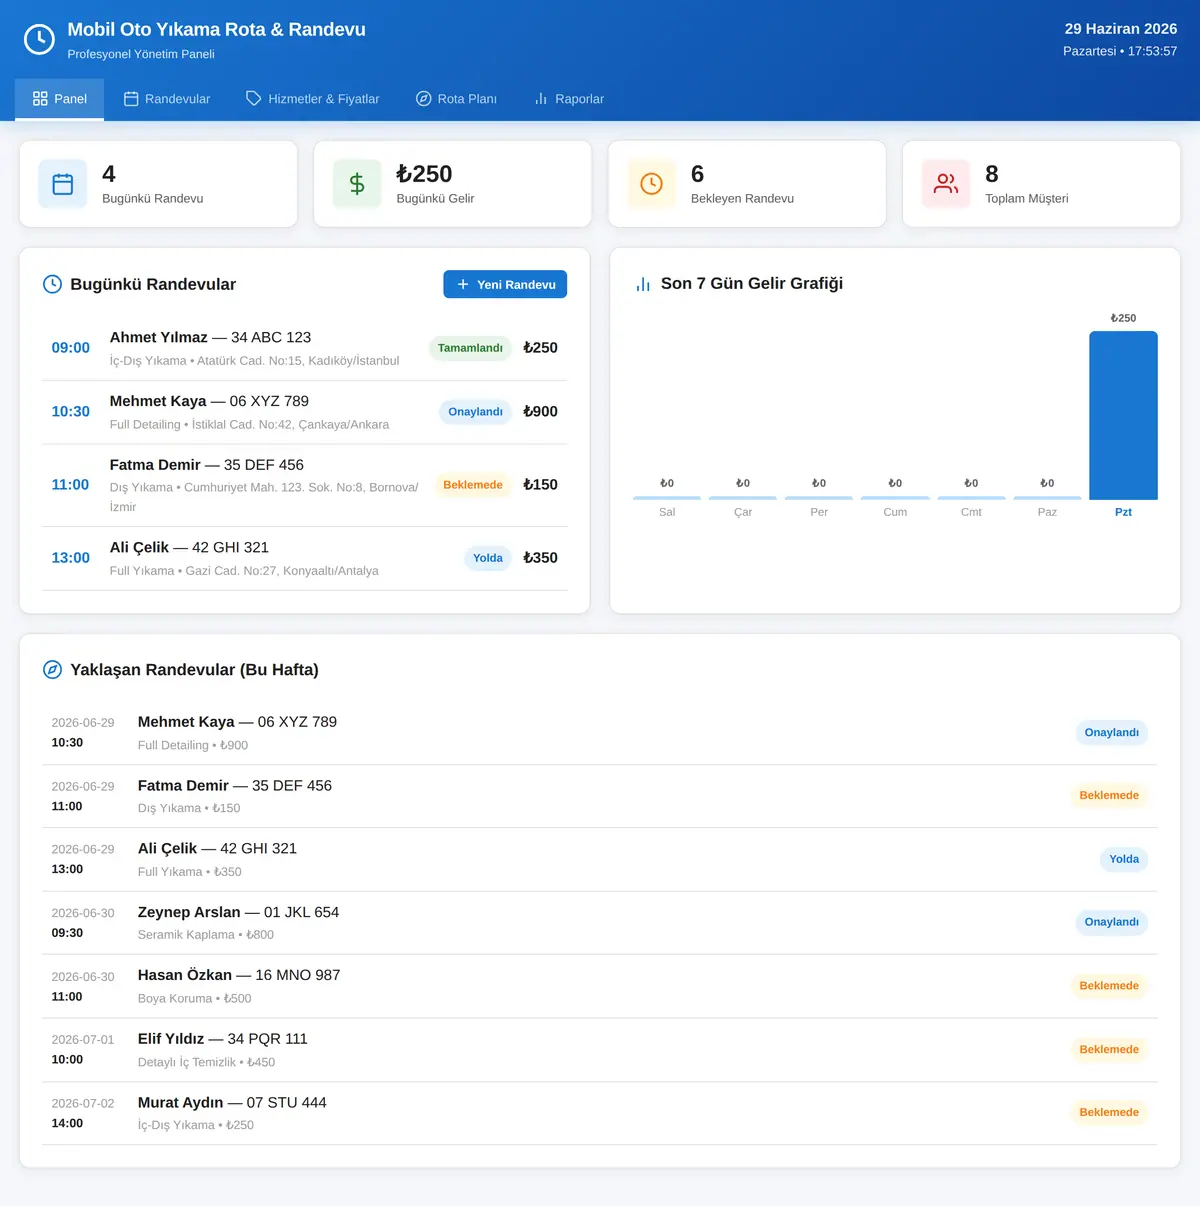Click the 2026-07-02 date in upcoming list
Viewport: 1200px width, 1206px height.
pyautogui.click(x=83, y=1103)
